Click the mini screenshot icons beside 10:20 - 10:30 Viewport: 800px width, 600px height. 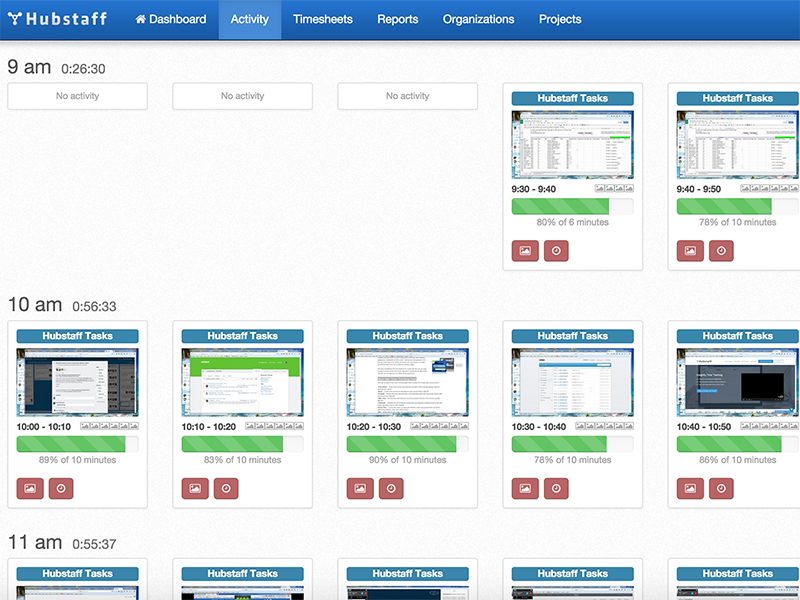(440, 427)
